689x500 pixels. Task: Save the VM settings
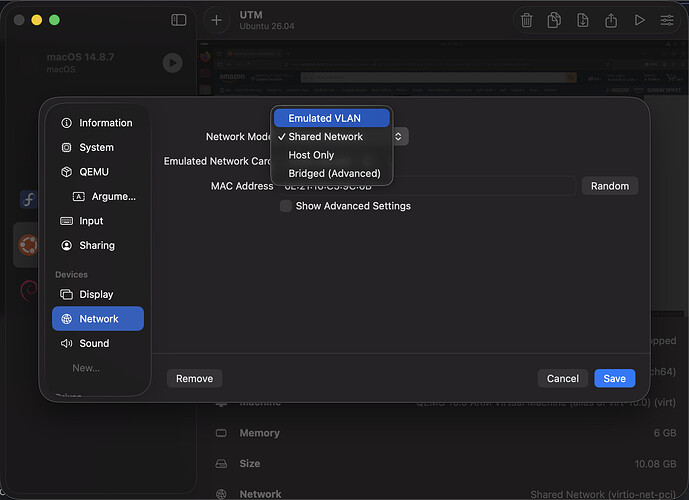pyautogui.click(x=614, y=378)
